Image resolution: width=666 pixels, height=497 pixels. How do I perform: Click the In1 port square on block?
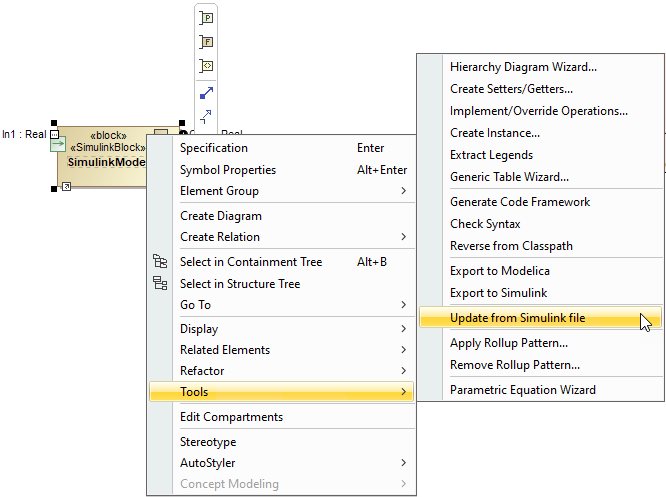pos(54,133)
